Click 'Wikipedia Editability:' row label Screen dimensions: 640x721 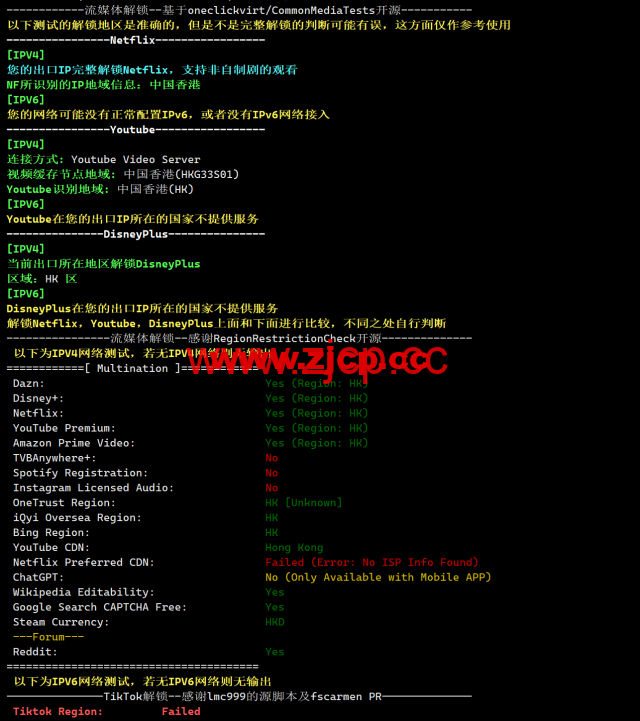coord(84,592)
